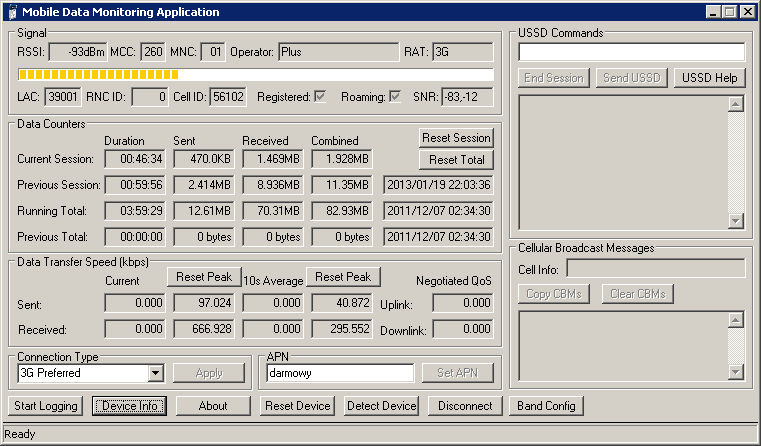Run Detect Device
The width and height of the screenshot is (761, 446).
coord(381,406)
